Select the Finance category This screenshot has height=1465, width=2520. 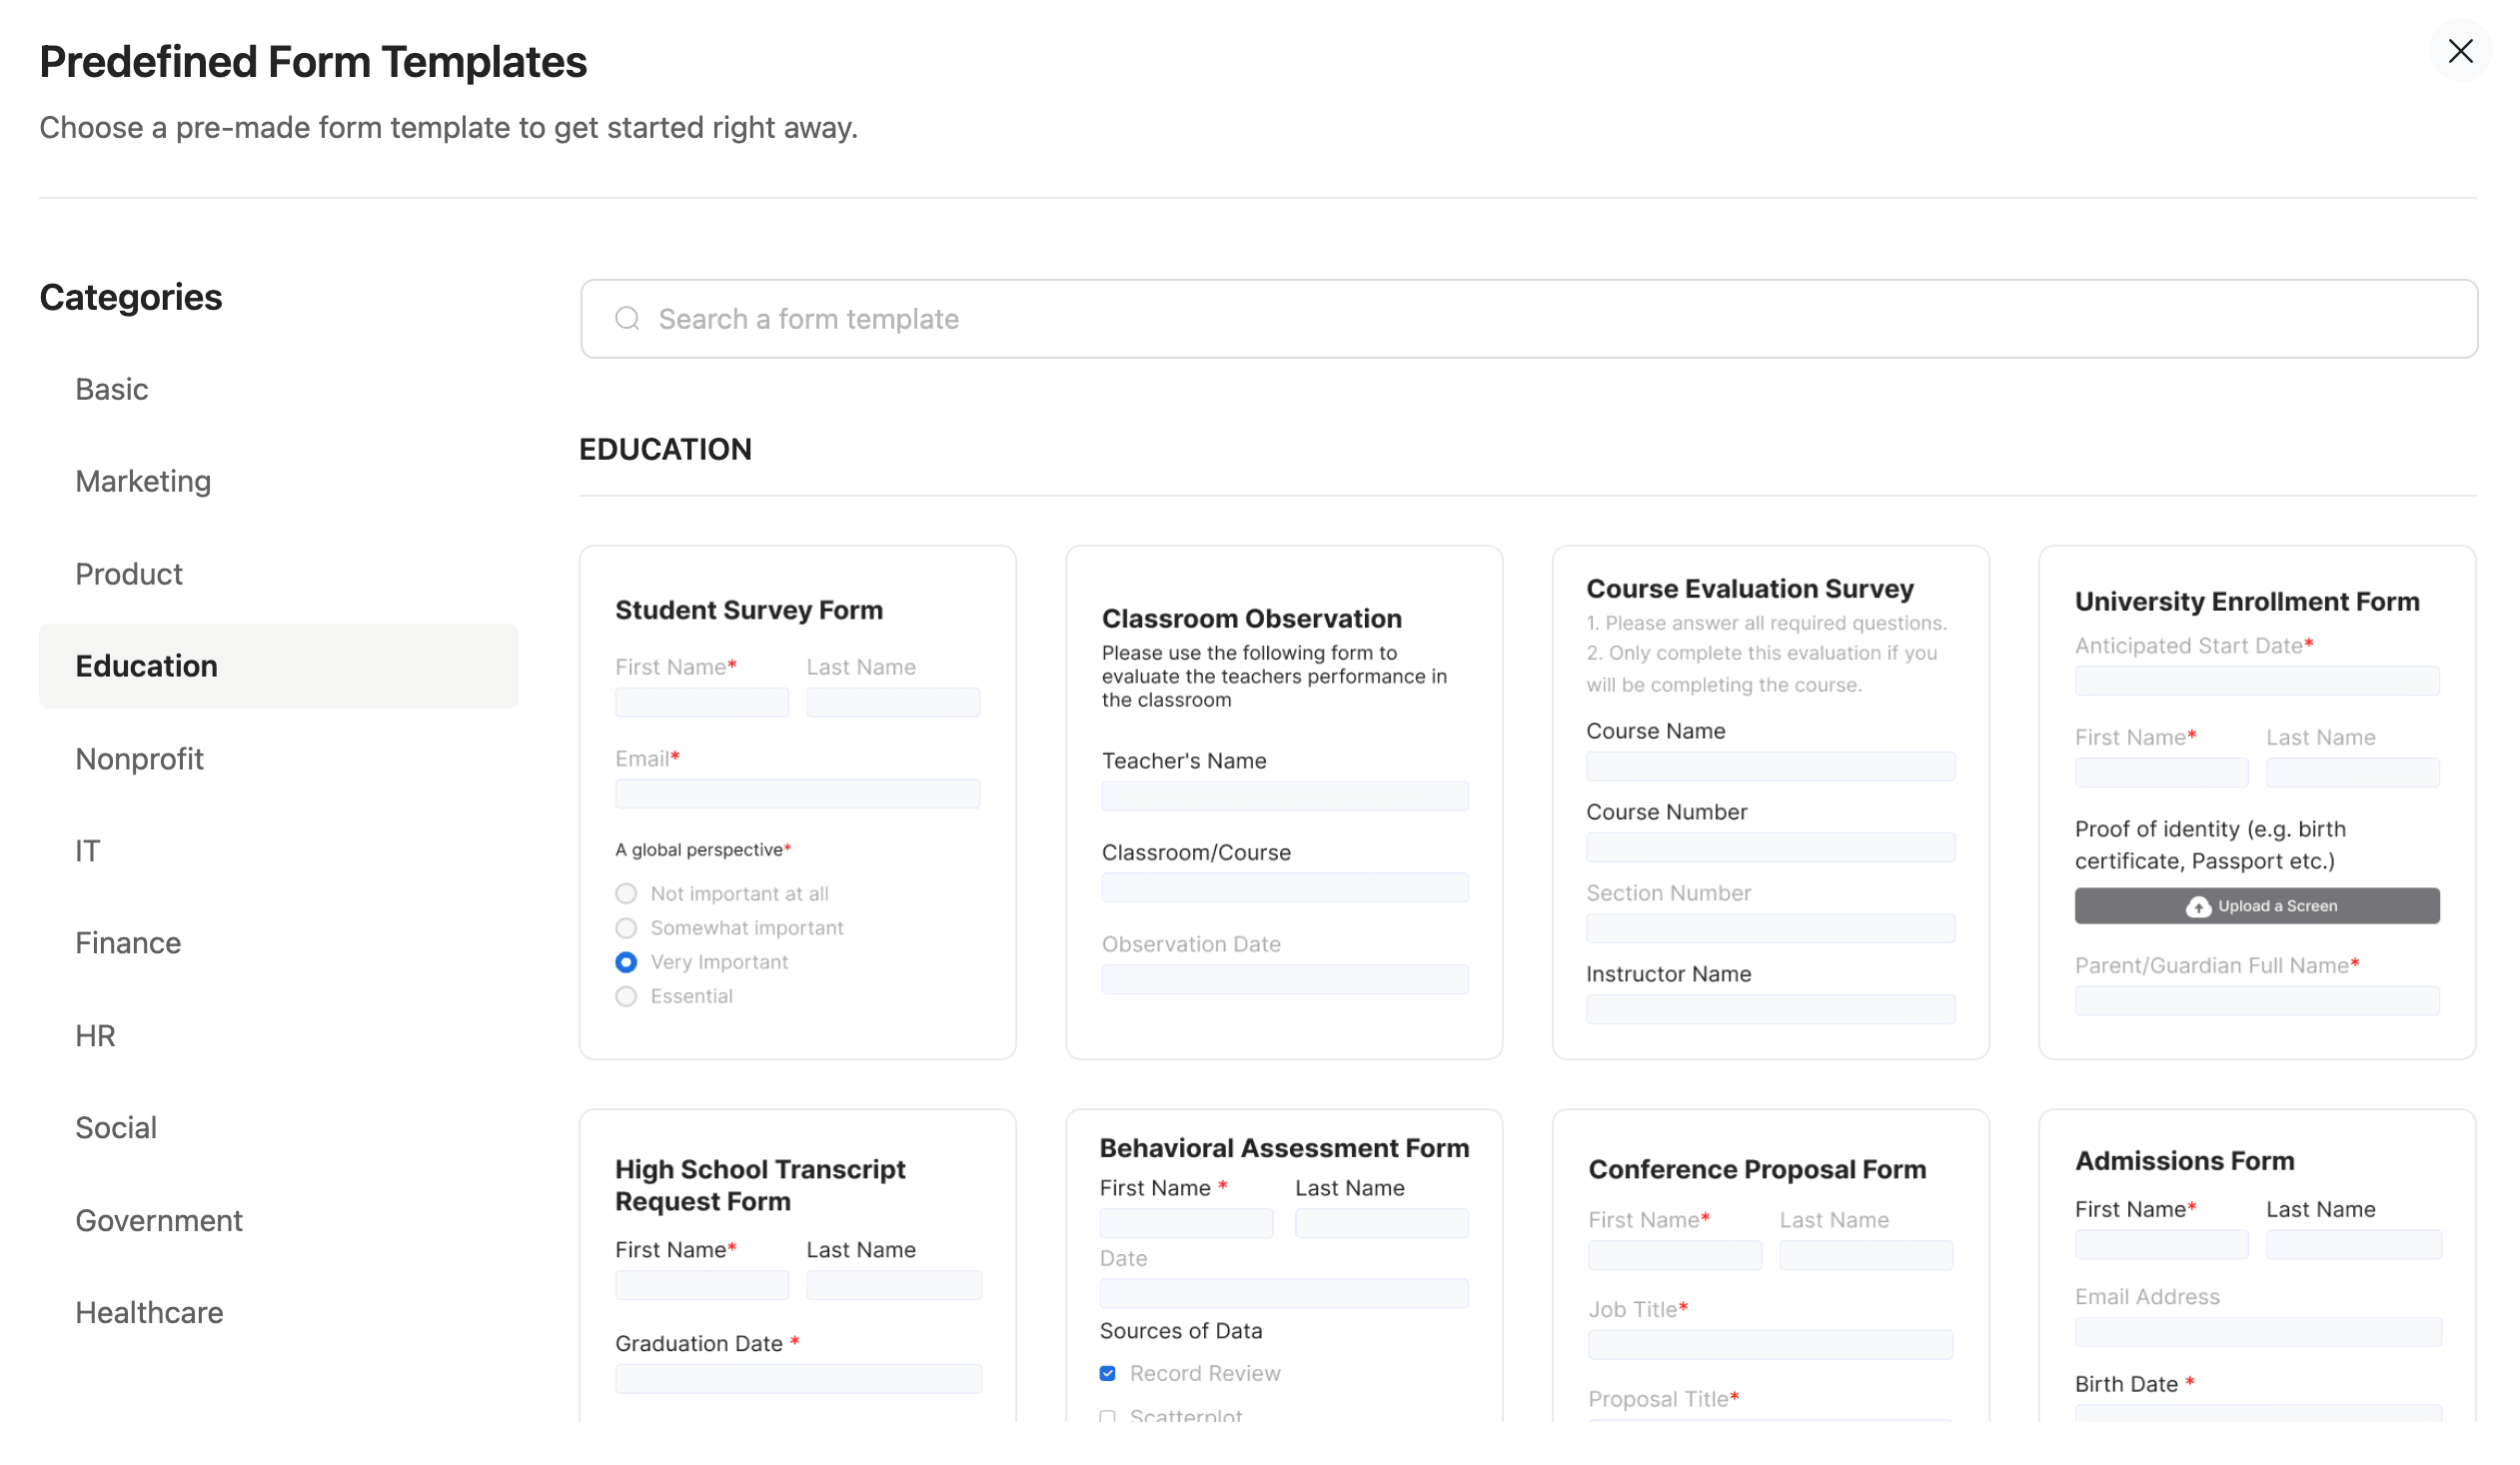click(128, 942)
